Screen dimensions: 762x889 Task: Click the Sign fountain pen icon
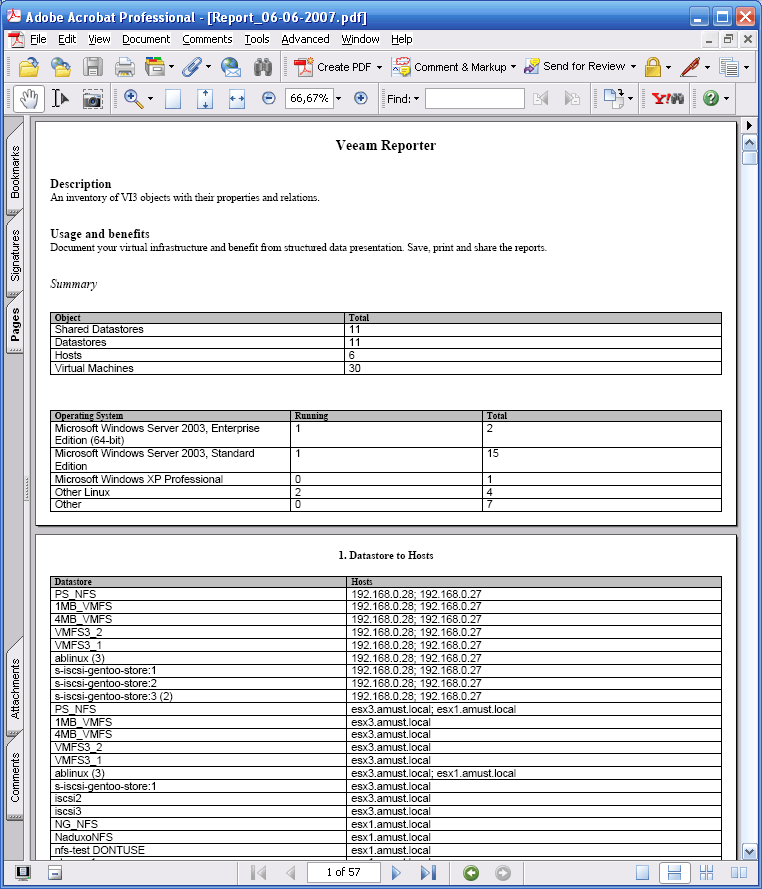[x=690, y=67]
